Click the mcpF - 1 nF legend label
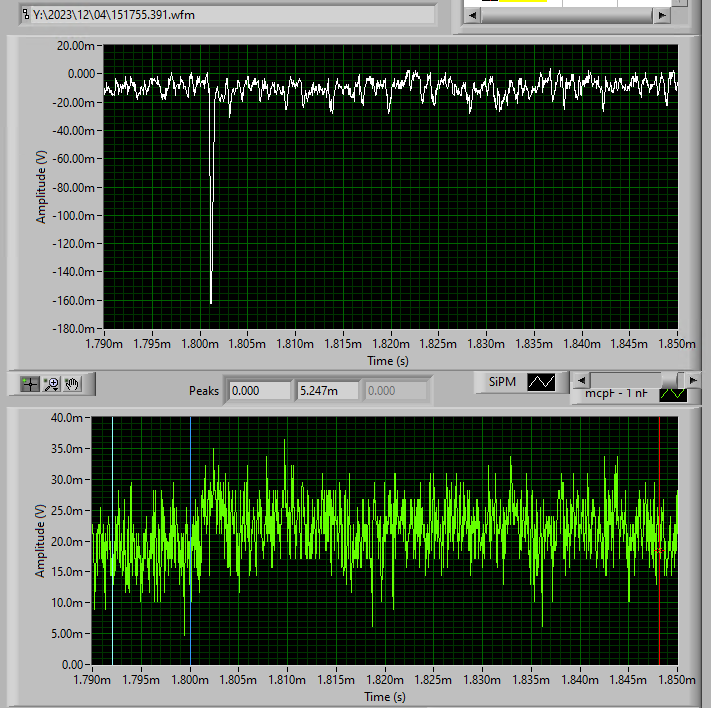Viewport: 711px width, 708px height. pyautogui.click(x=619, y=395)
